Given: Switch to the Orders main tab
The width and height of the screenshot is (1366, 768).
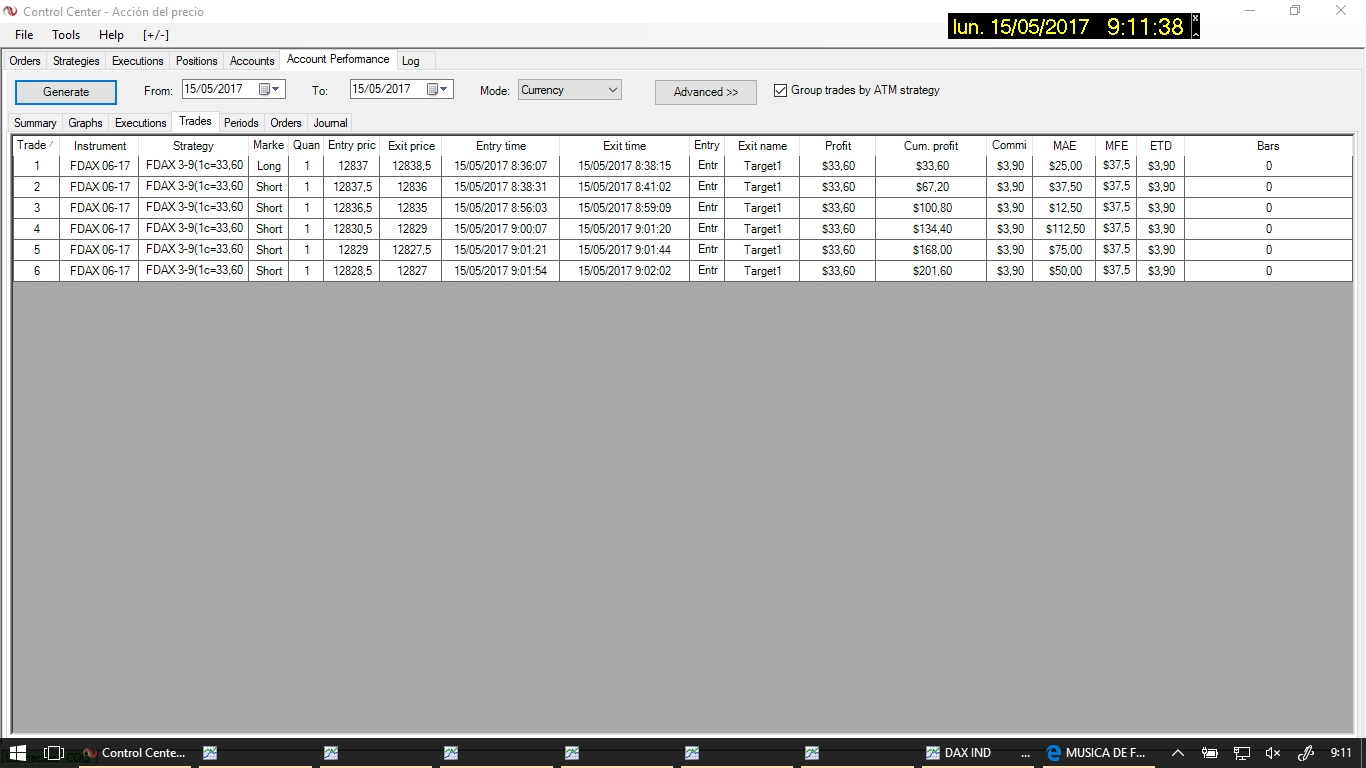Looking at the screenshot, I should (x=25, y=61).
